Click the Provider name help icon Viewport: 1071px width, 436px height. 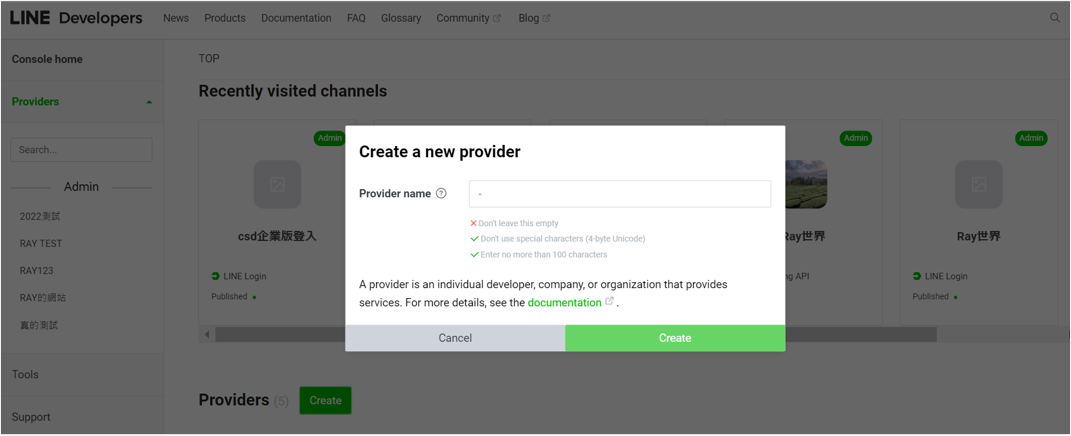coord(441,194)
